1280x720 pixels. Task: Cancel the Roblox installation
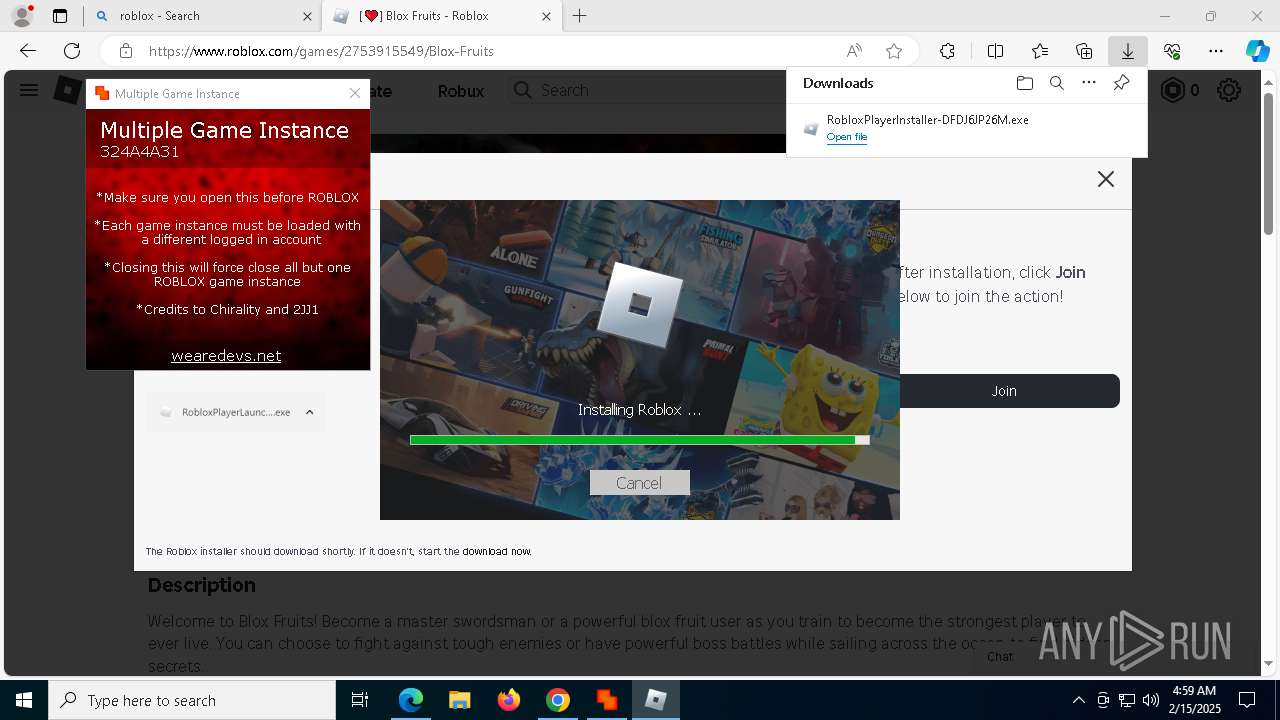point(639,483)
